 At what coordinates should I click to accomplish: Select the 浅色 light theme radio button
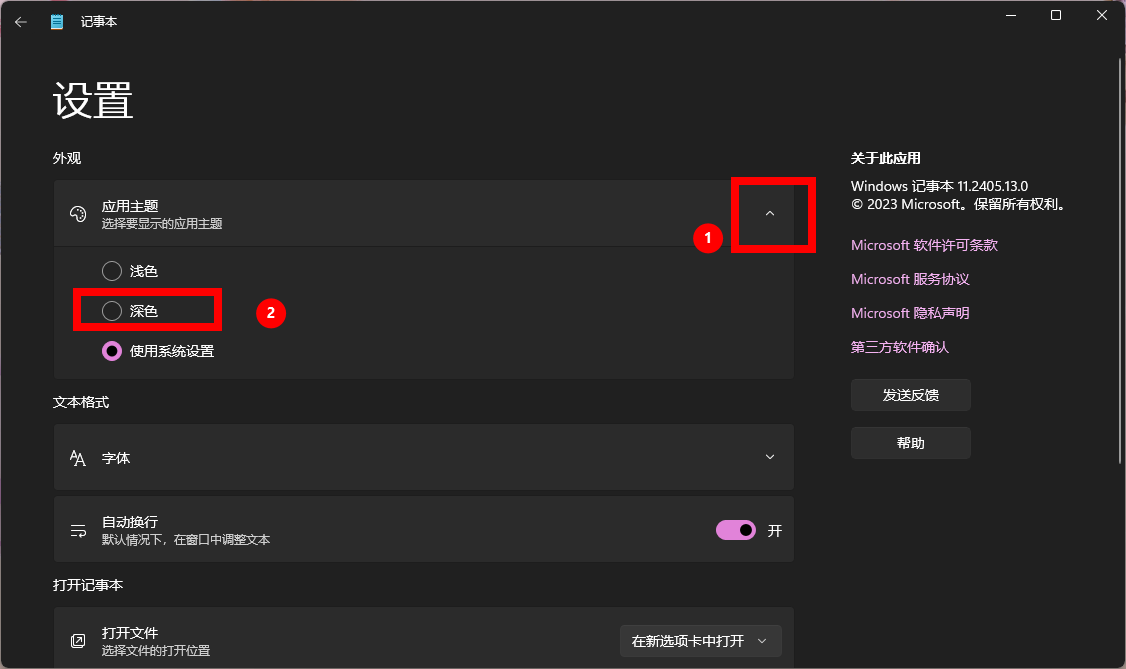(112, 271)
